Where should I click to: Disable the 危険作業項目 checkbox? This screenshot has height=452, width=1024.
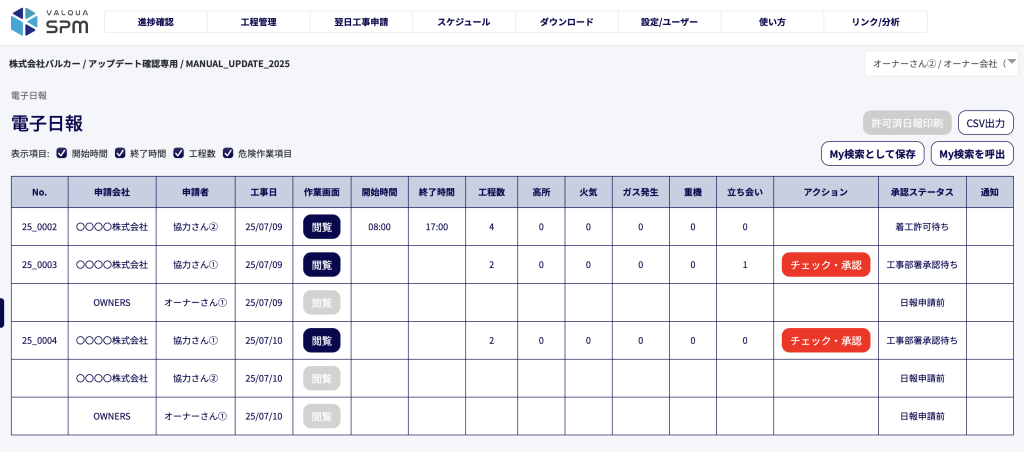pos(228,153)
